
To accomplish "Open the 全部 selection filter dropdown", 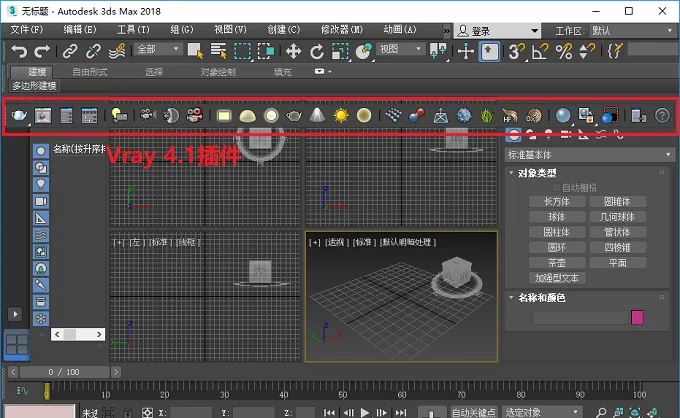I will 157,49.
